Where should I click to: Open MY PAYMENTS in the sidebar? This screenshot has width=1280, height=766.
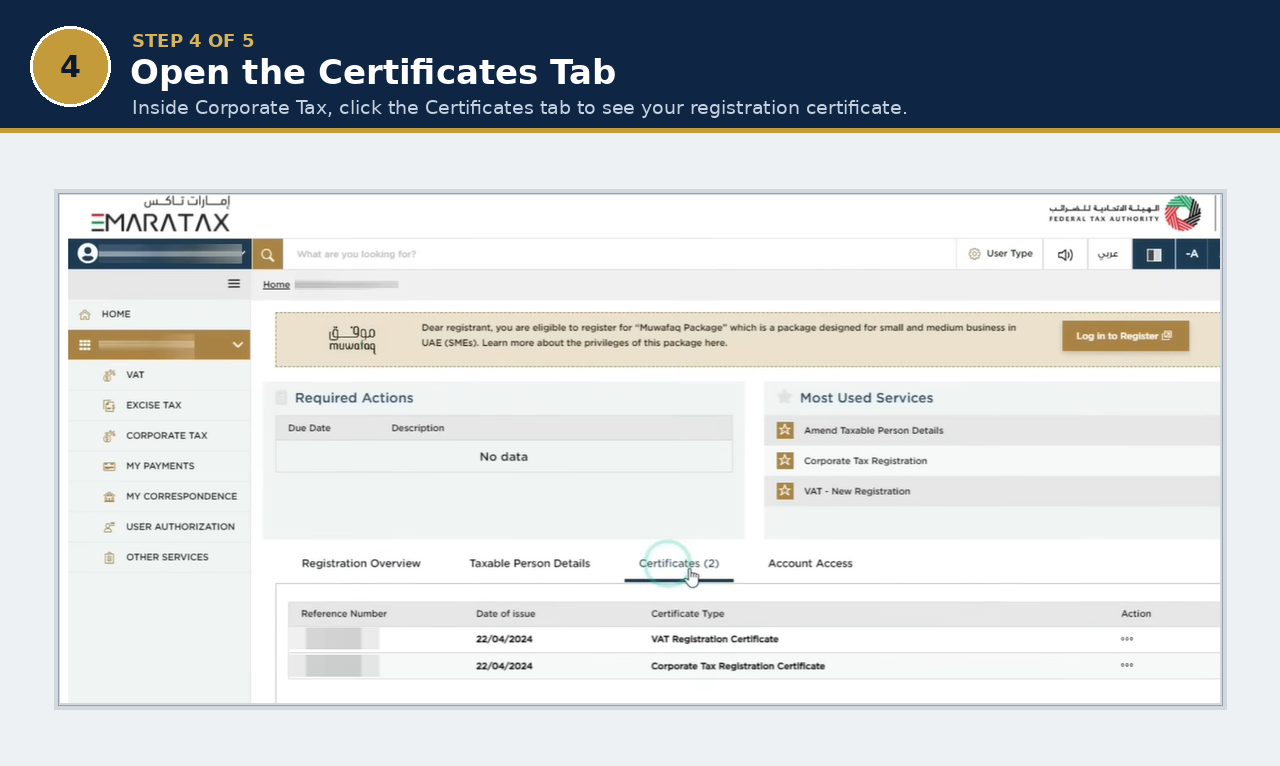point(160,466)
